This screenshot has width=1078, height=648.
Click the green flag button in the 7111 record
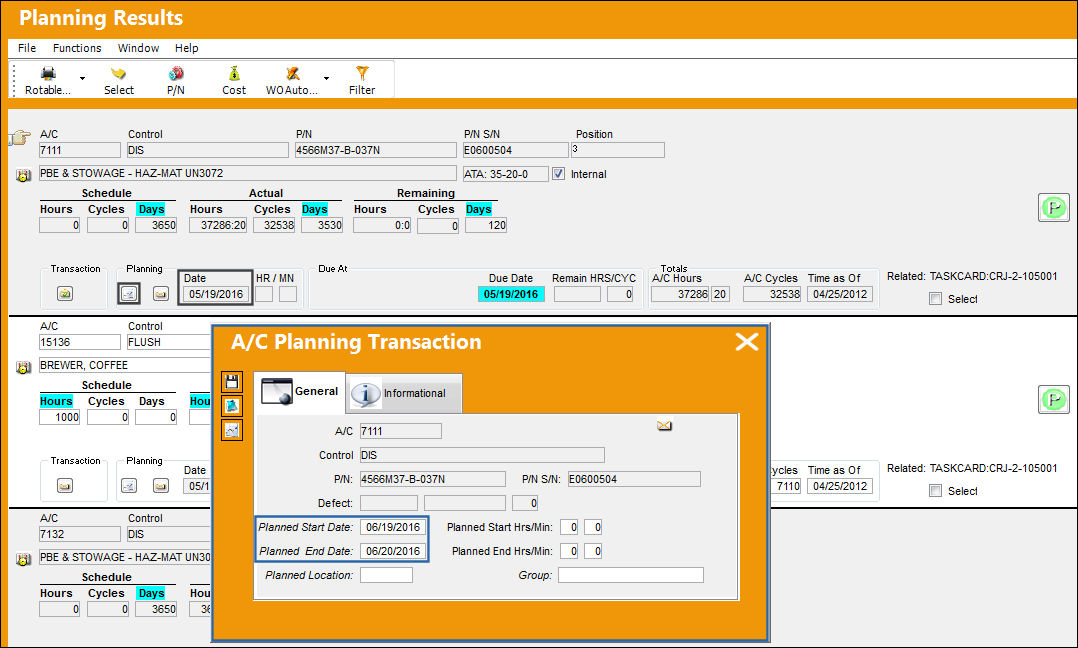pyautogui.click(x=1053, y=208)
